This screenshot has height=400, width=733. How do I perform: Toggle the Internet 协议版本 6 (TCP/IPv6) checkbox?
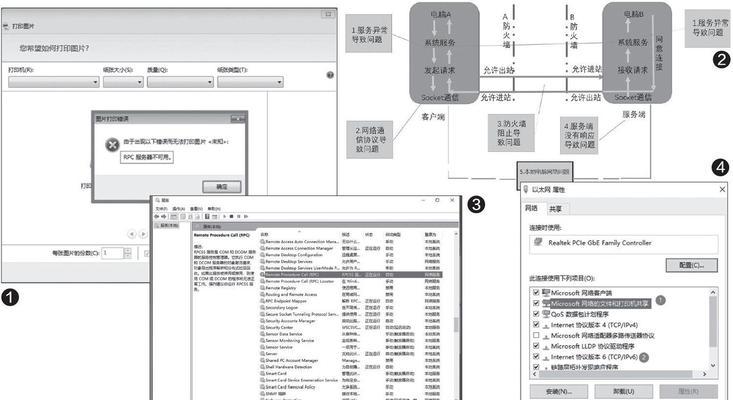536,357
